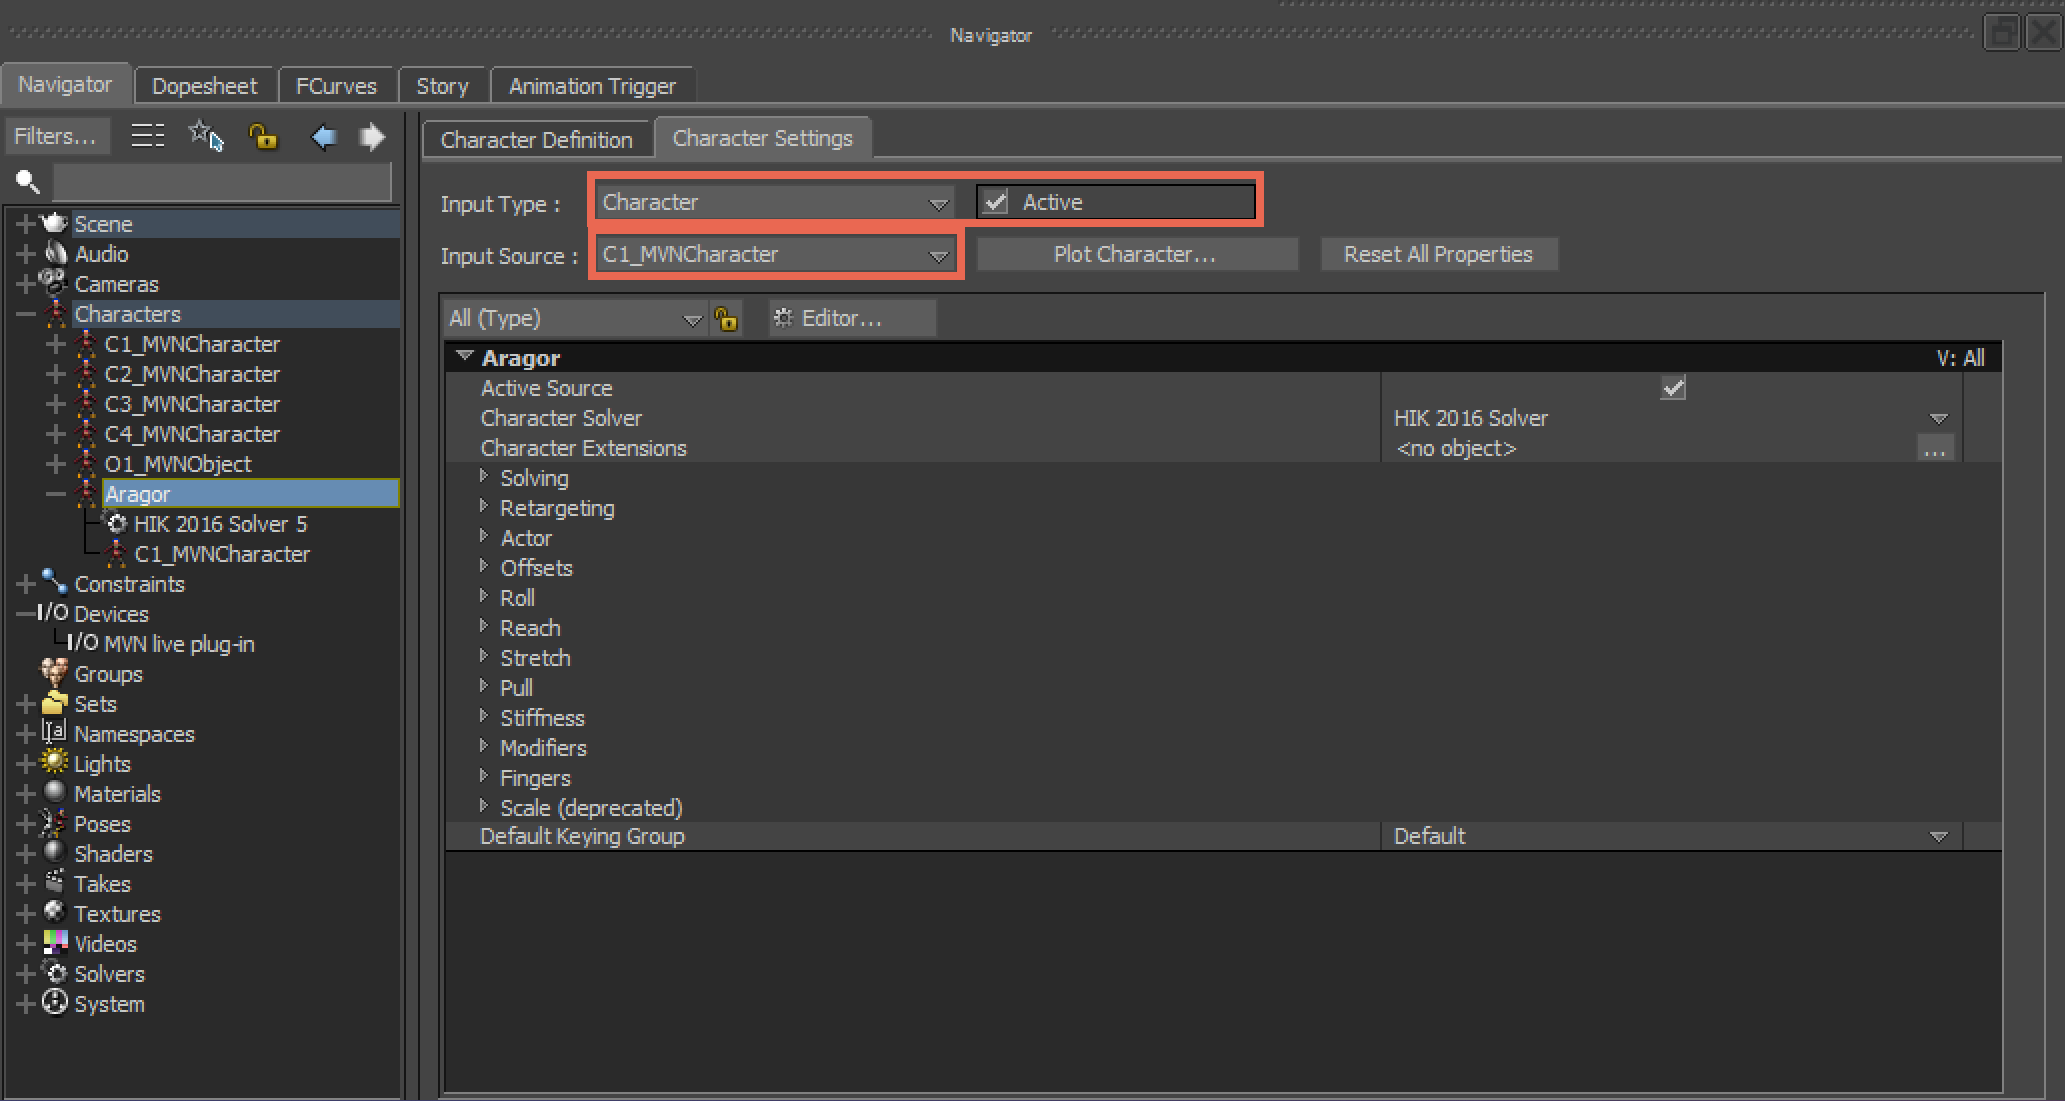Click the Character Extensions browse button
The height and width of the screenshot is (1101, 2065).
pos(1935,449)
